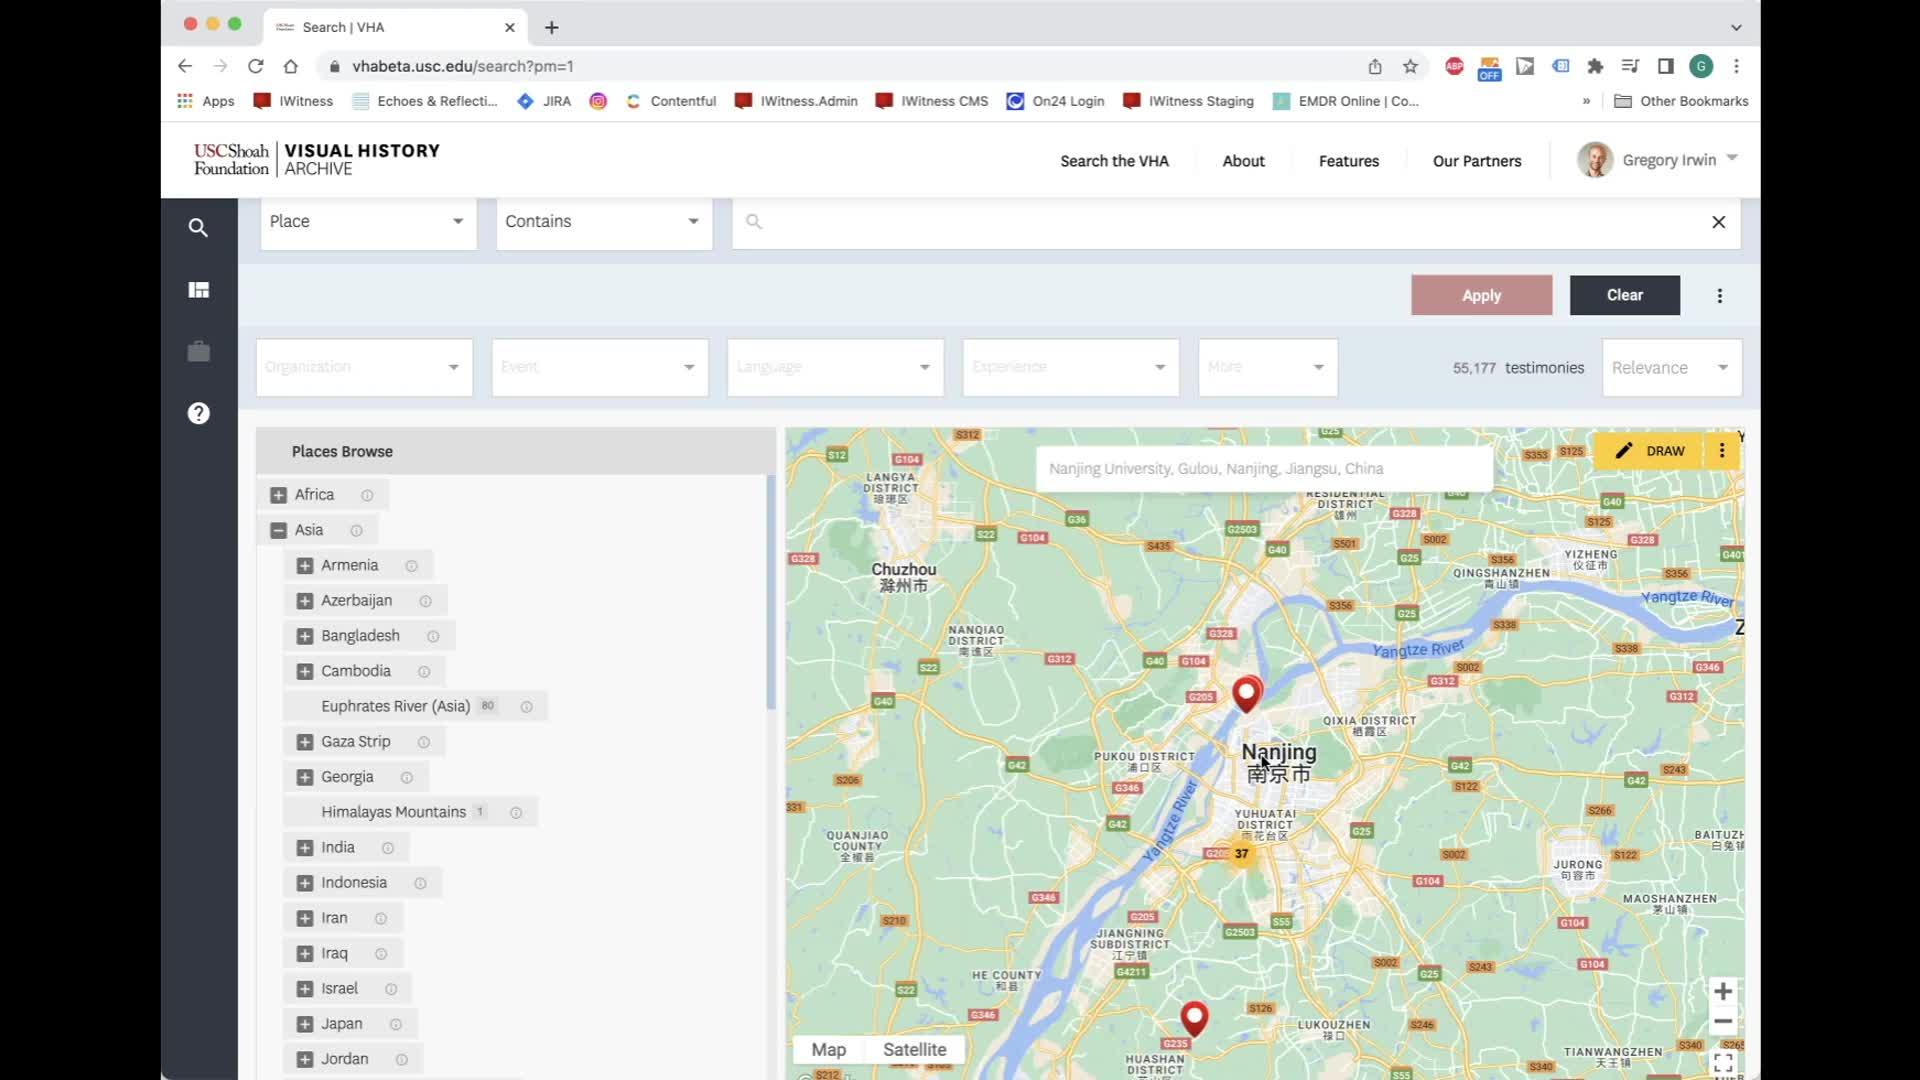Open the briefcase icon in the sidebar

198,352
